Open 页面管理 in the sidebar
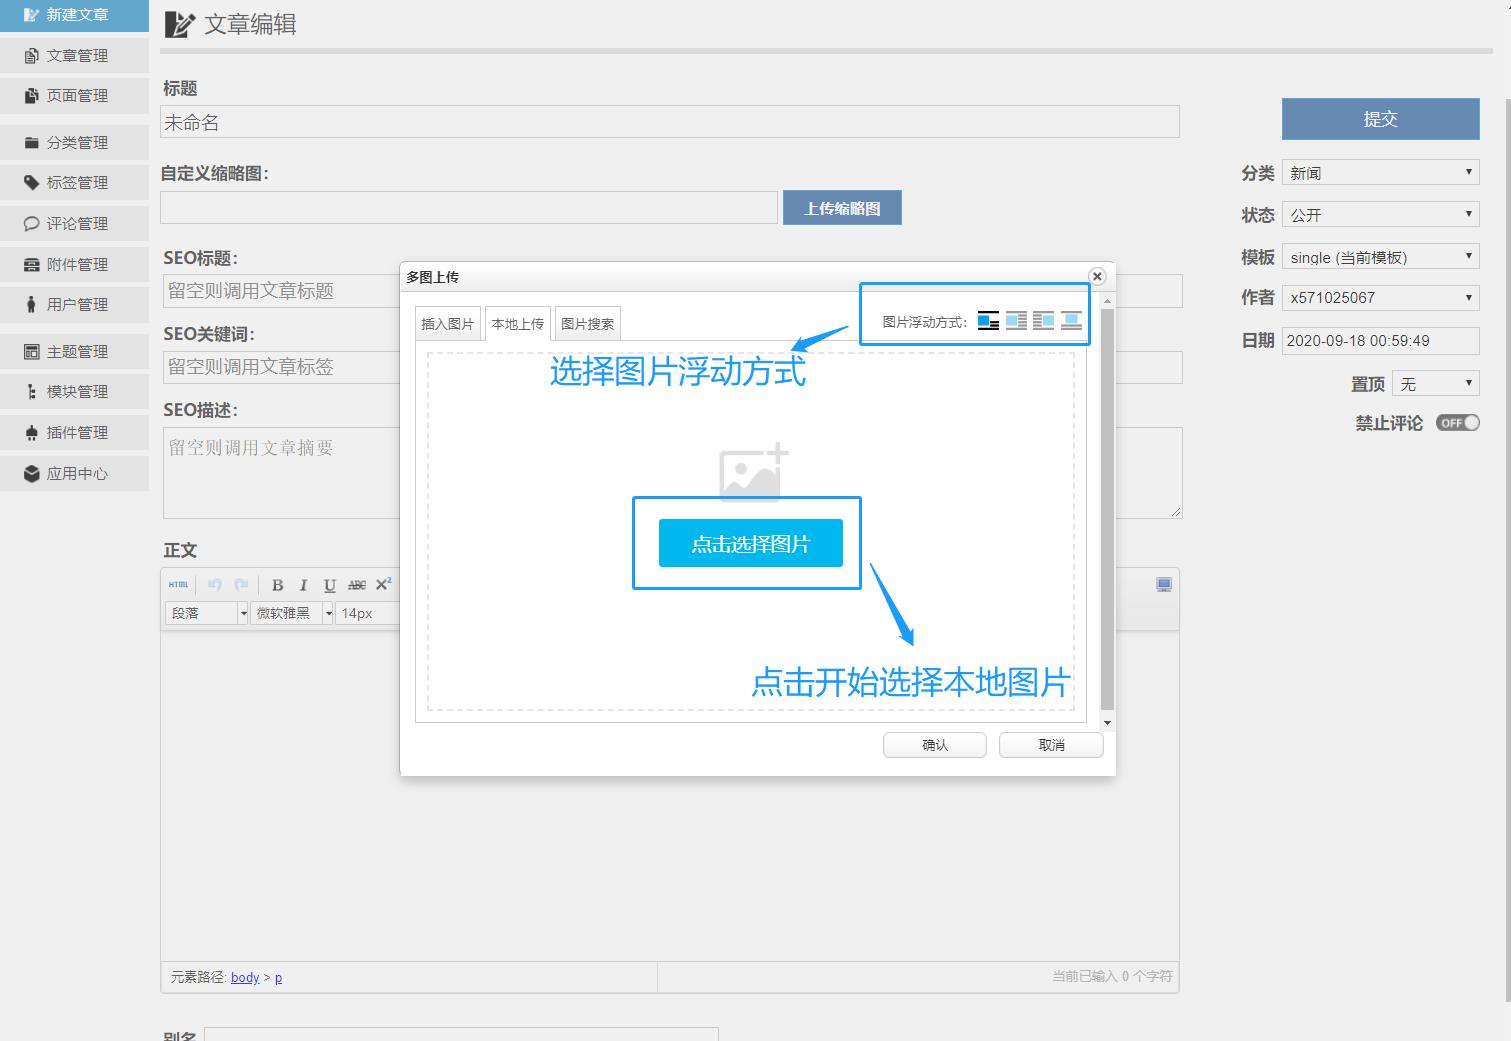This screenshot has height=1041, width=1511. [x=74, y=96]
